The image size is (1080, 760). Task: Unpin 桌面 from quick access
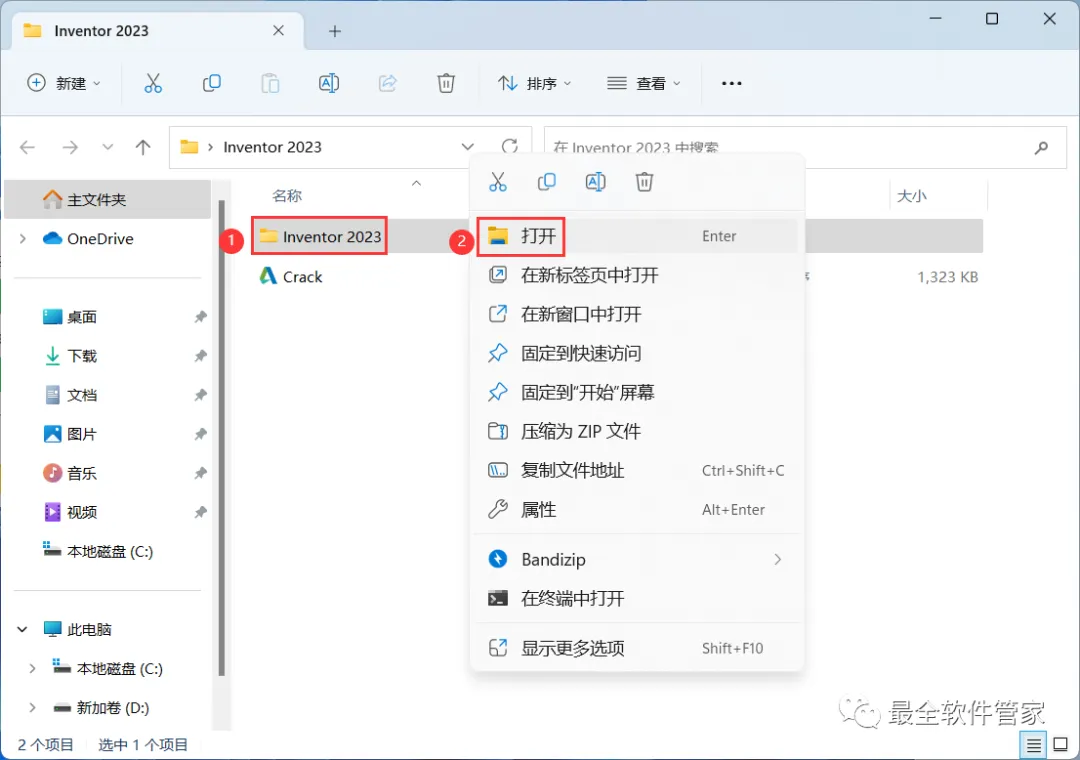[x=200, y=317]
